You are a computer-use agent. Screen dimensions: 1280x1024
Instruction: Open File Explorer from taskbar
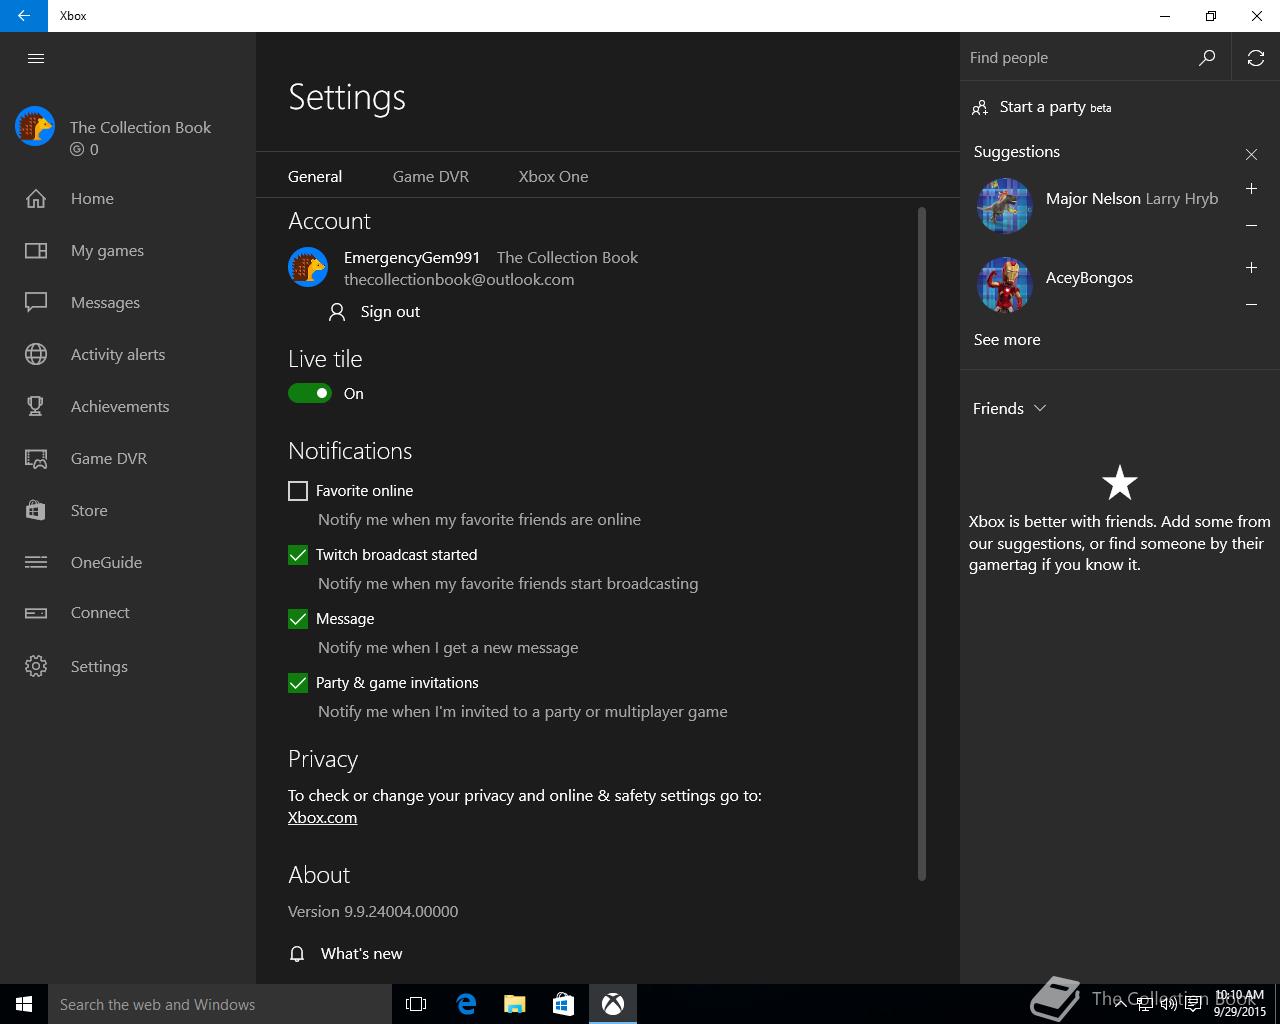point(514,1004)
